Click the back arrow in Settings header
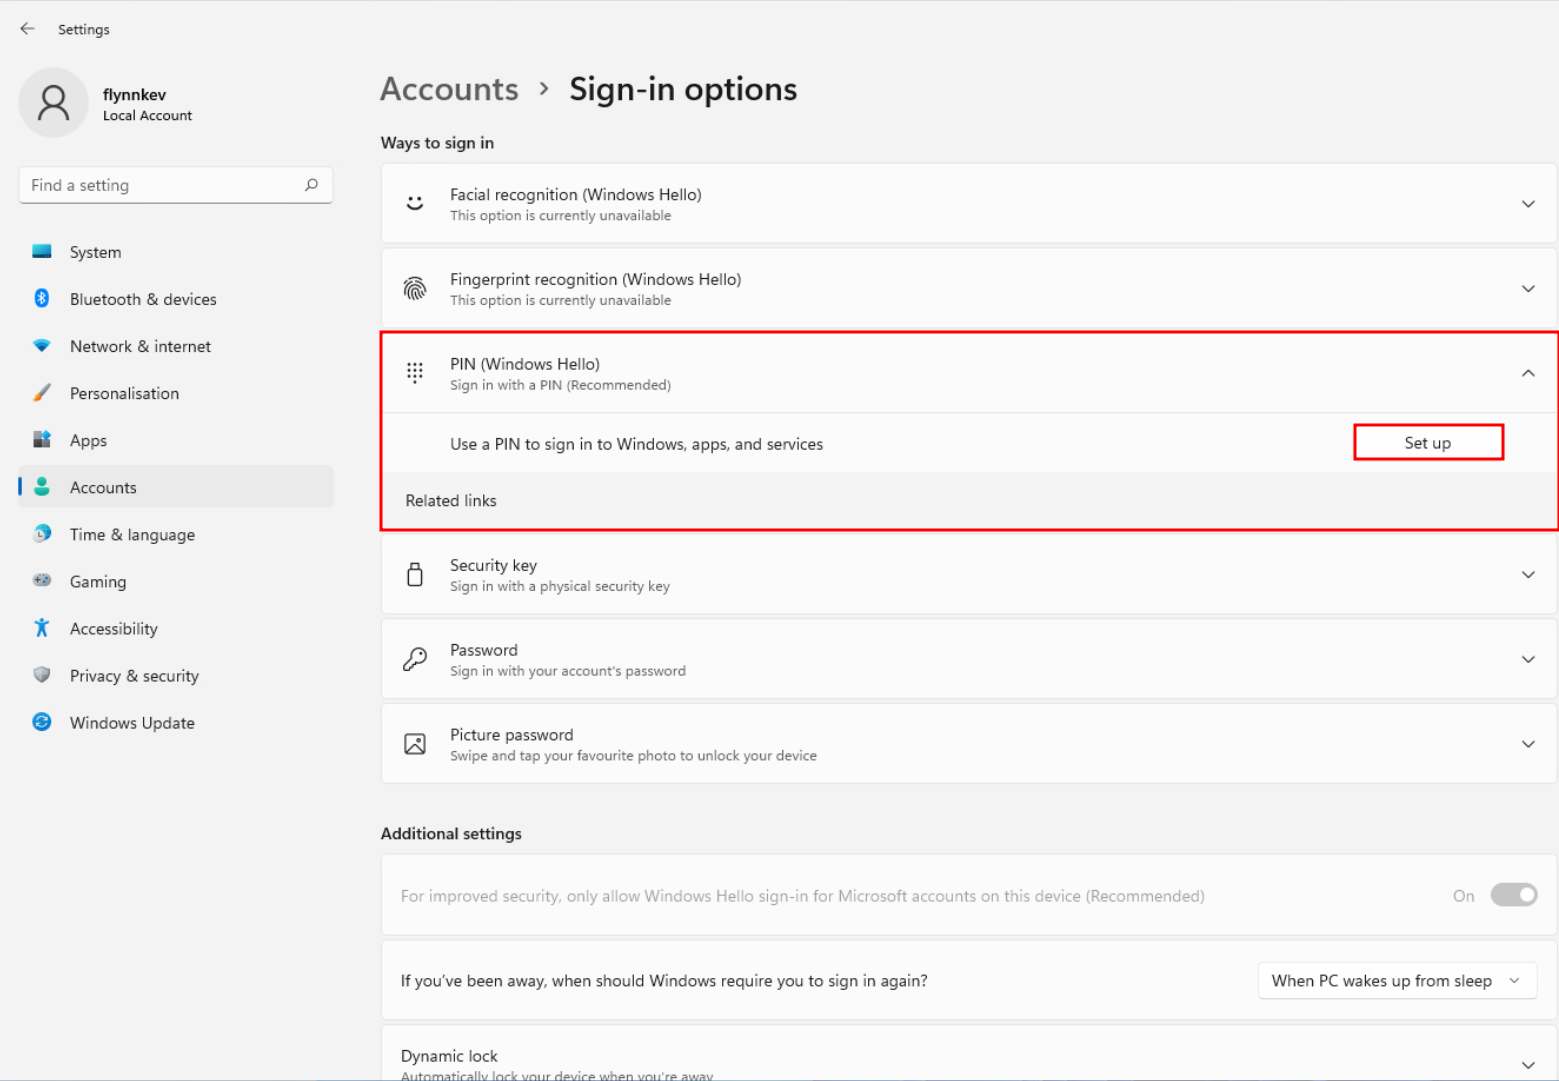 click(x=27, y=29)
